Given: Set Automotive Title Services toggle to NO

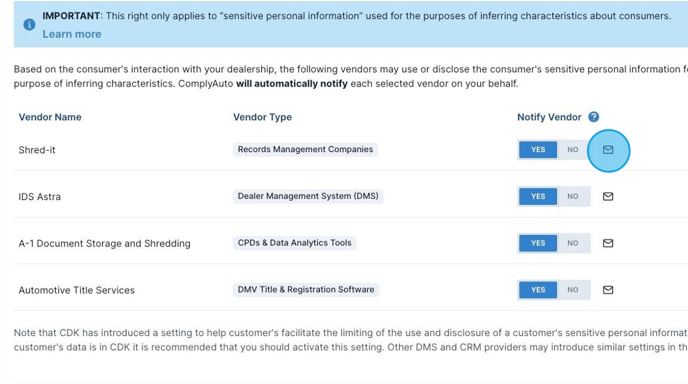Looking at the screenshot, I should [x=573, y=290].
